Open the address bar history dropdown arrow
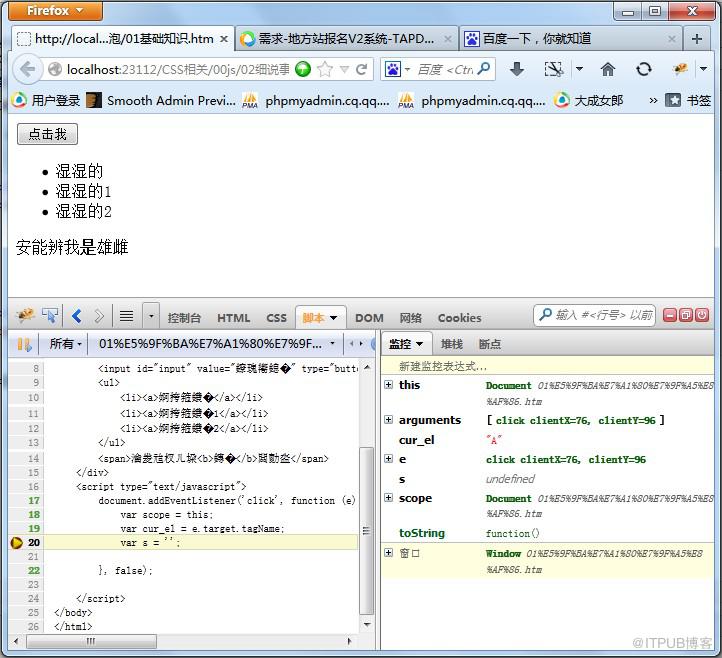This screenshot has width=722, height=658. (x=344, y=70)
